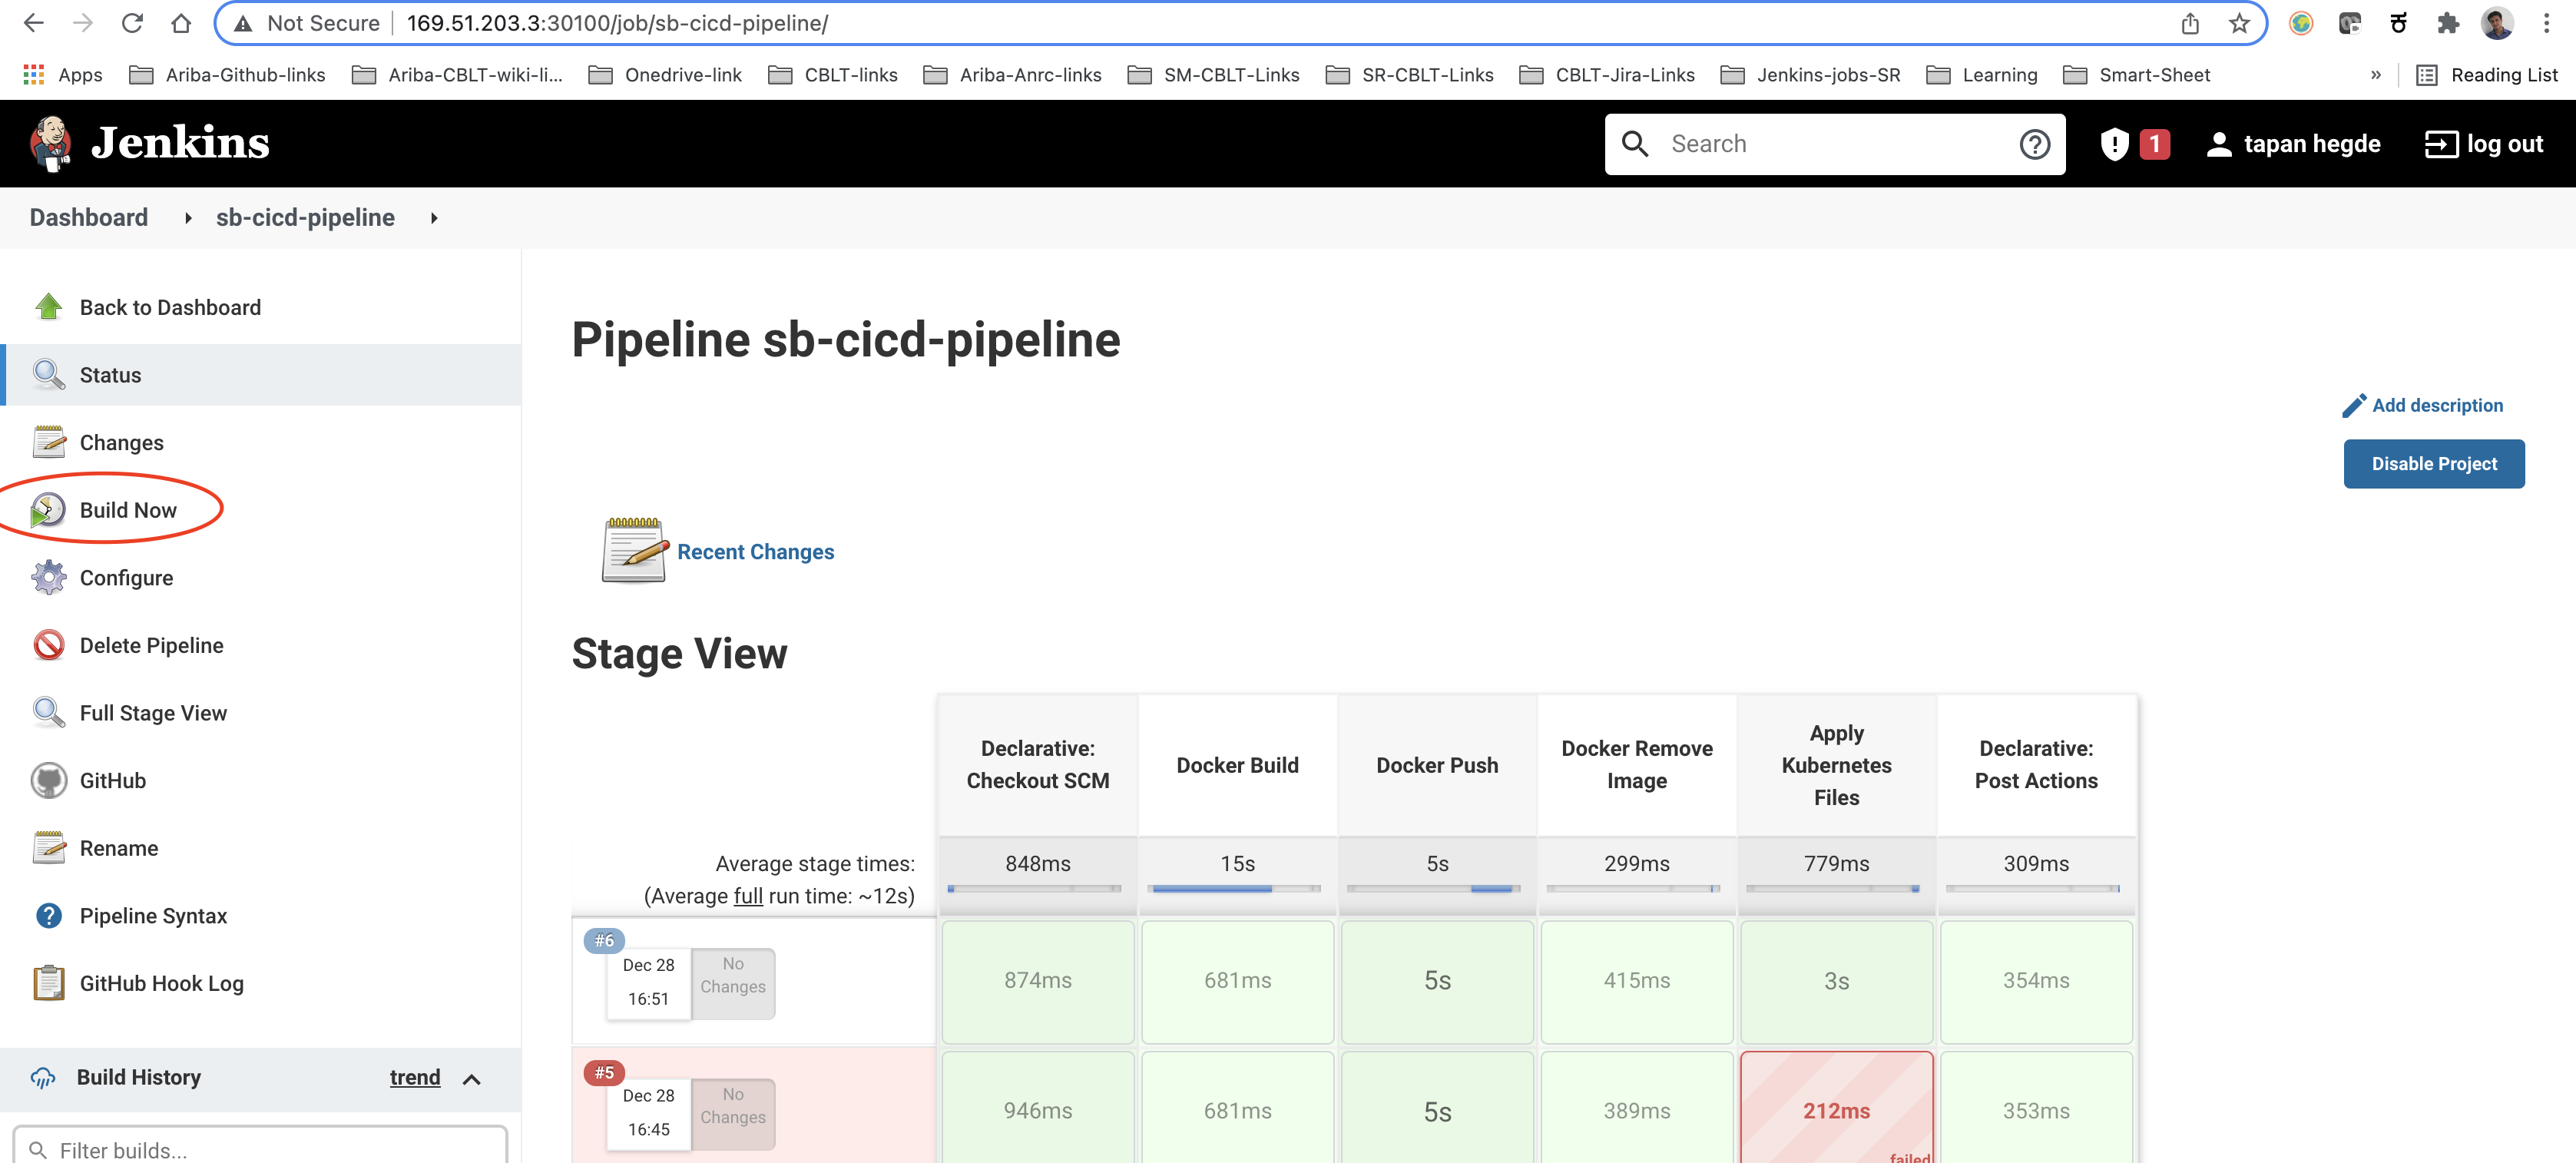Click the share page icon in address bar

pos(2190,23)
